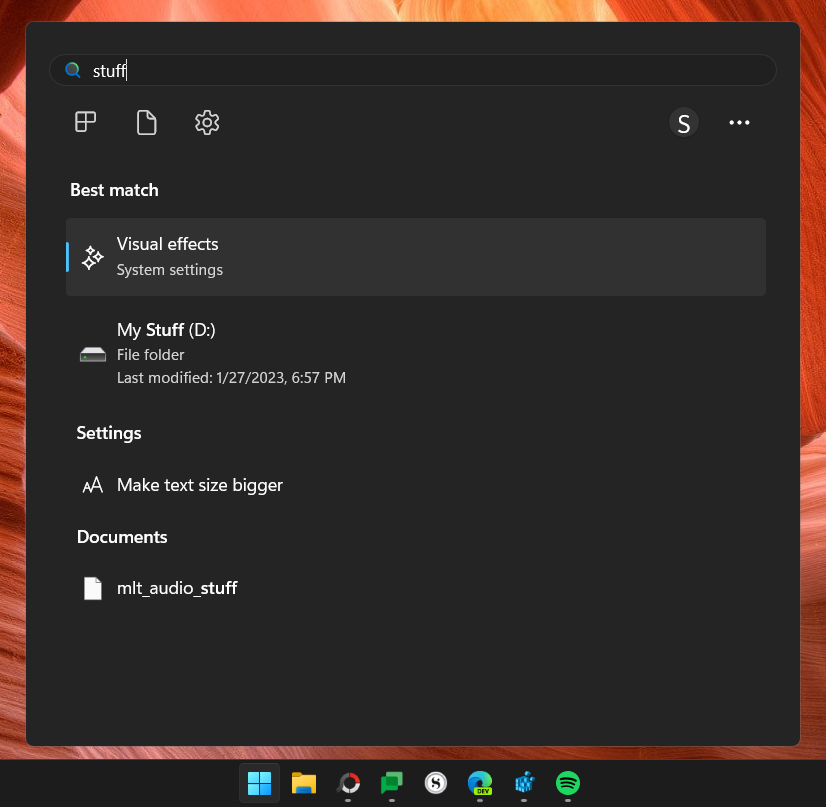Open the Make text size bigger icon
Image resolution: width=826 pixels, height=807 pixels.
(x=92, y=484)
